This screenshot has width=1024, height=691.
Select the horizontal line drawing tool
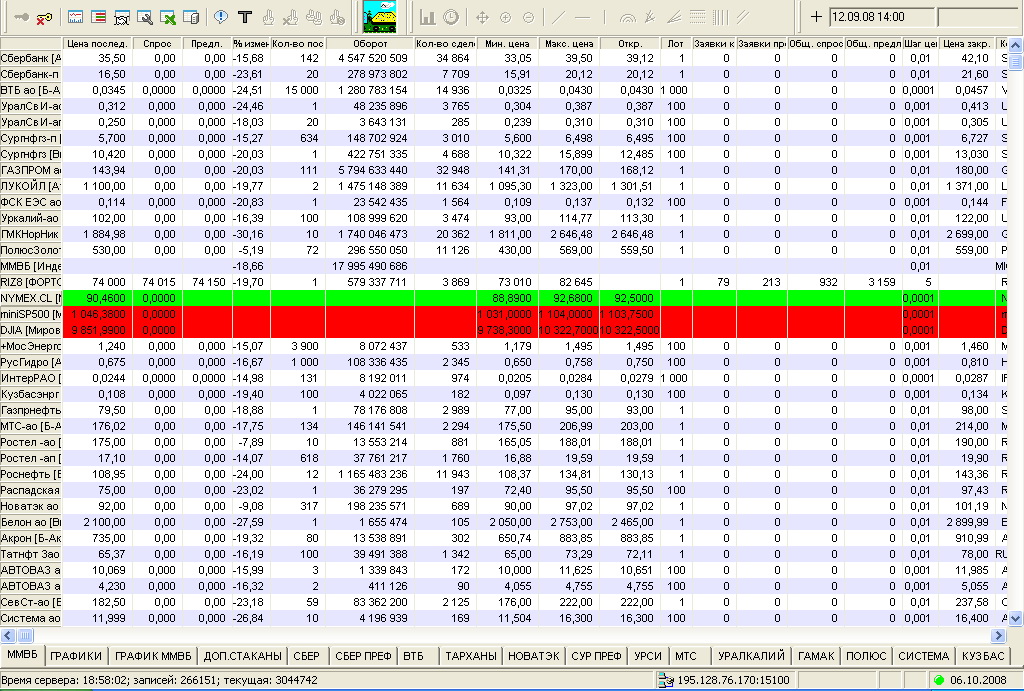[x=583, y=18]
